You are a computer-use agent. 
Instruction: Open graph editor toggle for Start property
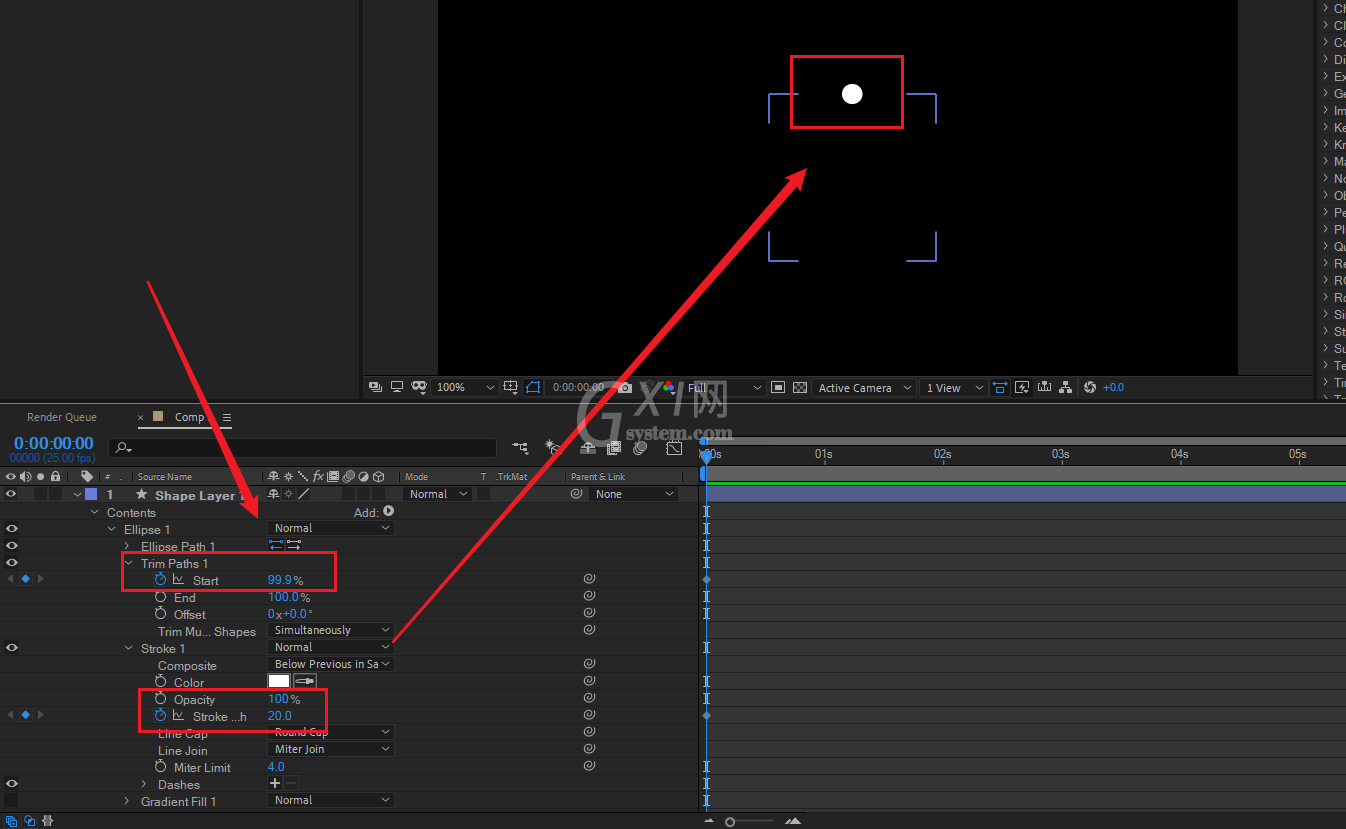[x=178, y=580]
